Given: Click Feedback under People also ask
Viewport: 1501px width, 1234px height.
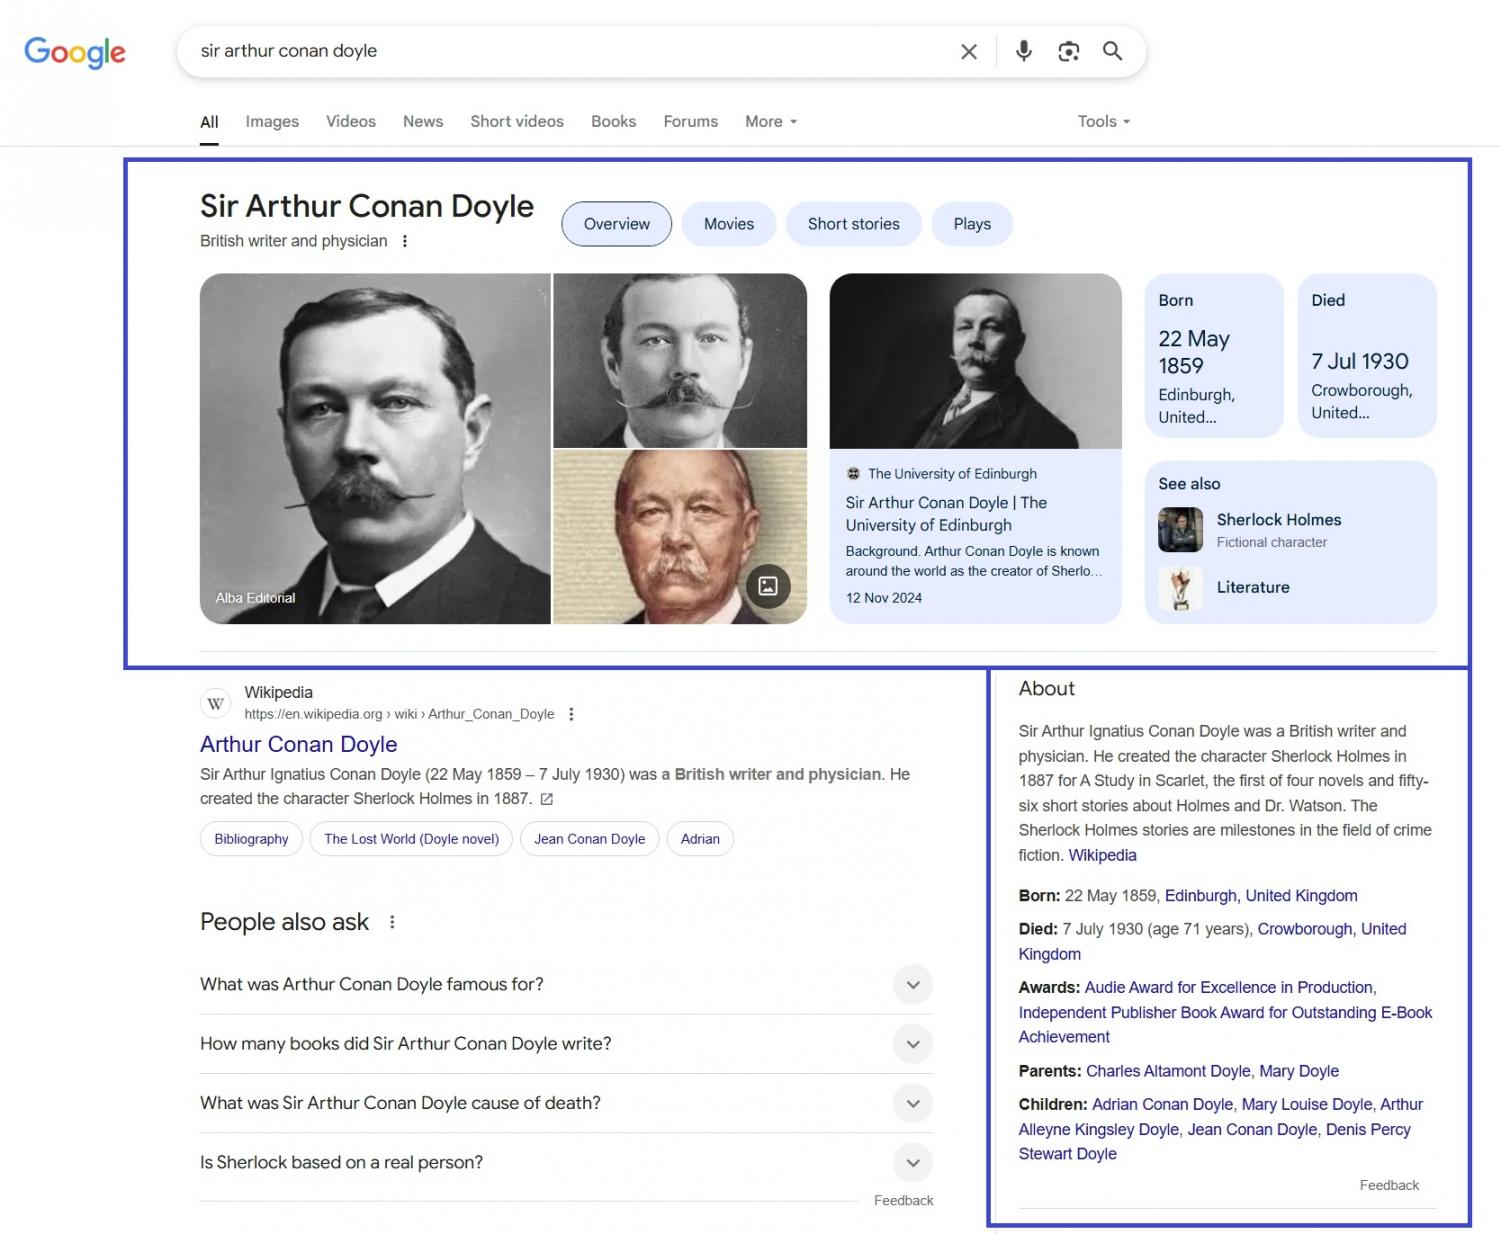Looking at the screenshot, I should click(903, 1201).
